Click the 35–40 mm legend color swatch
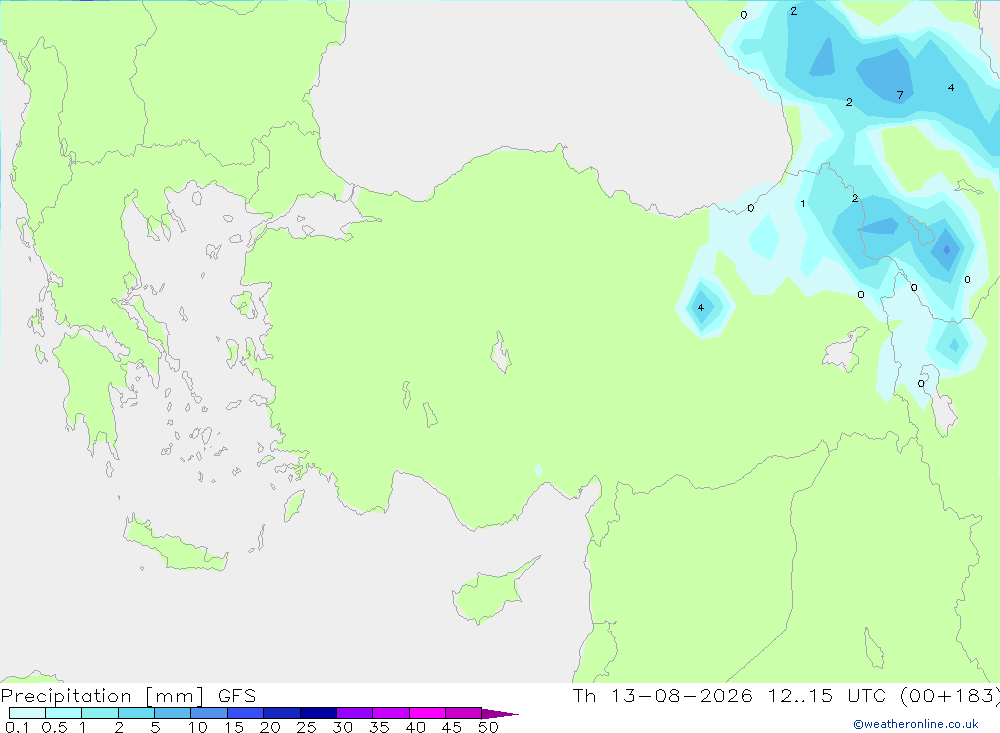1000x733 pixels. tap(391, 713)
